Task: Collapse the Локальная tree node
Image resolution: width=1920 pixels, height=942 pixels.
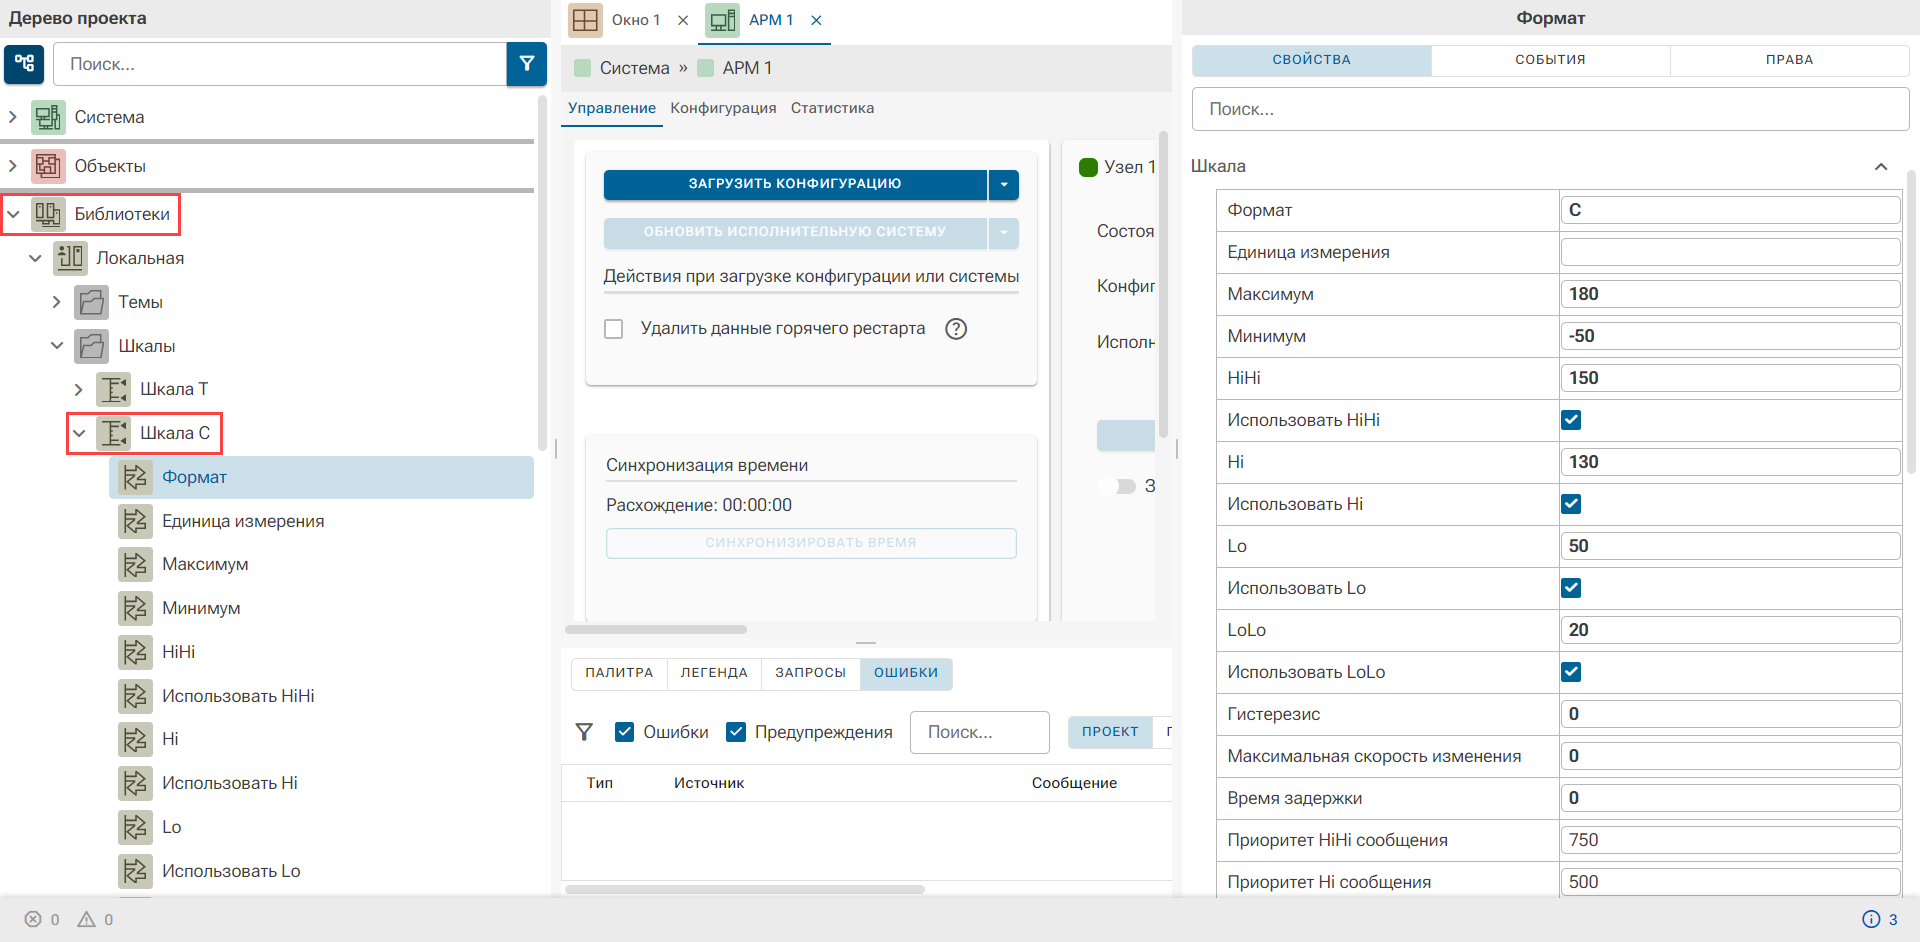Action: point(35,258)
